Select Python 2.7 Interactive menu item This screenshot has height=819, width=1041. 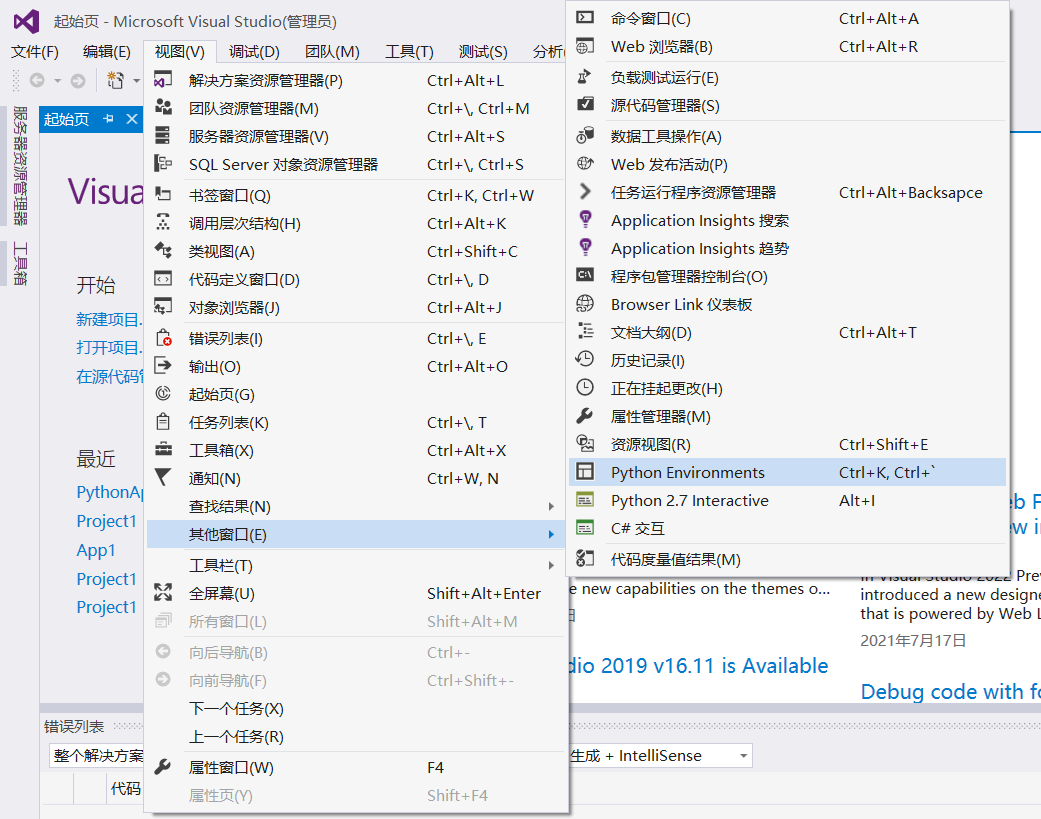point(787,500)
